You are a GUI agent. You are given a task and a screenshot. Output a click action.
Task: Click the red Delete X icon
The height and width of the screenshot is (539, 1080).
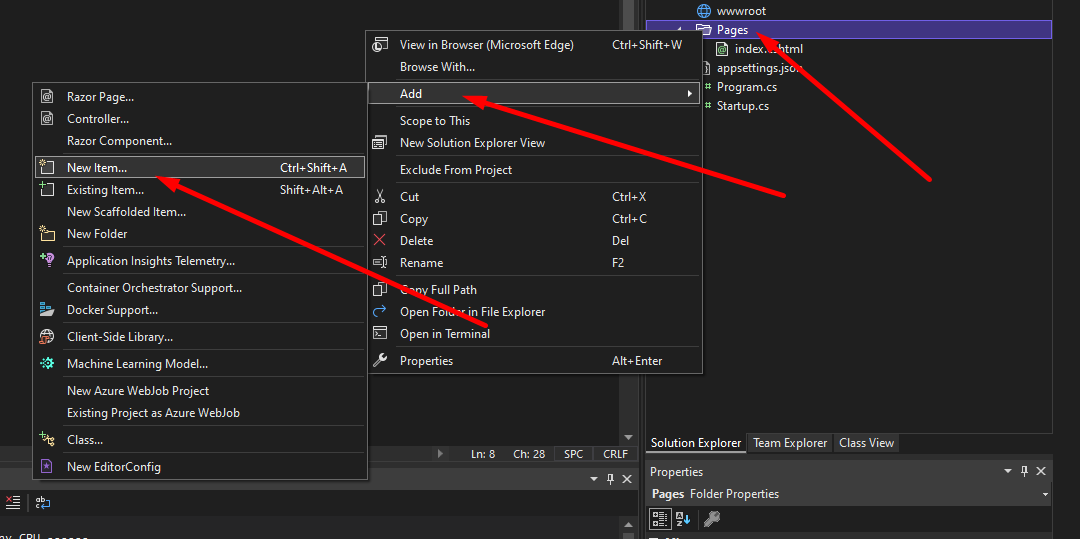[380, 241]
